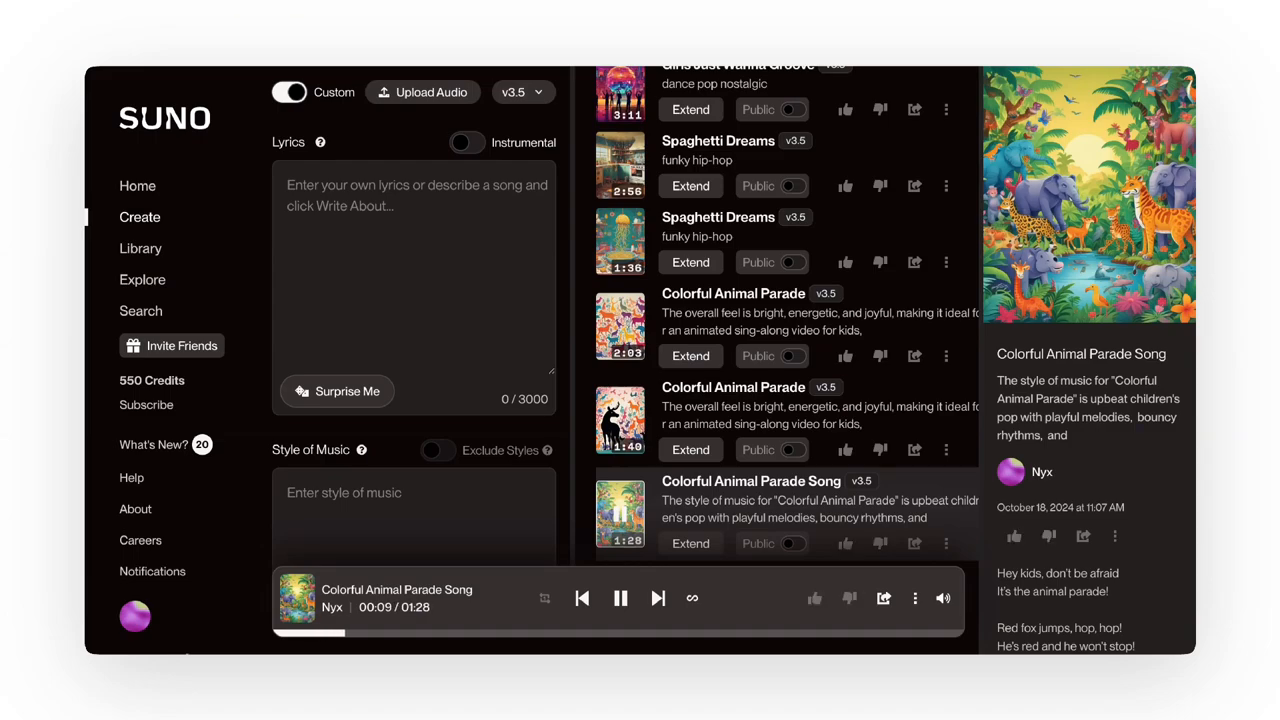Screen dimensions: 1280x720
Task: Share the 3:11 dance pop nostalgic song
Action: 914,110
